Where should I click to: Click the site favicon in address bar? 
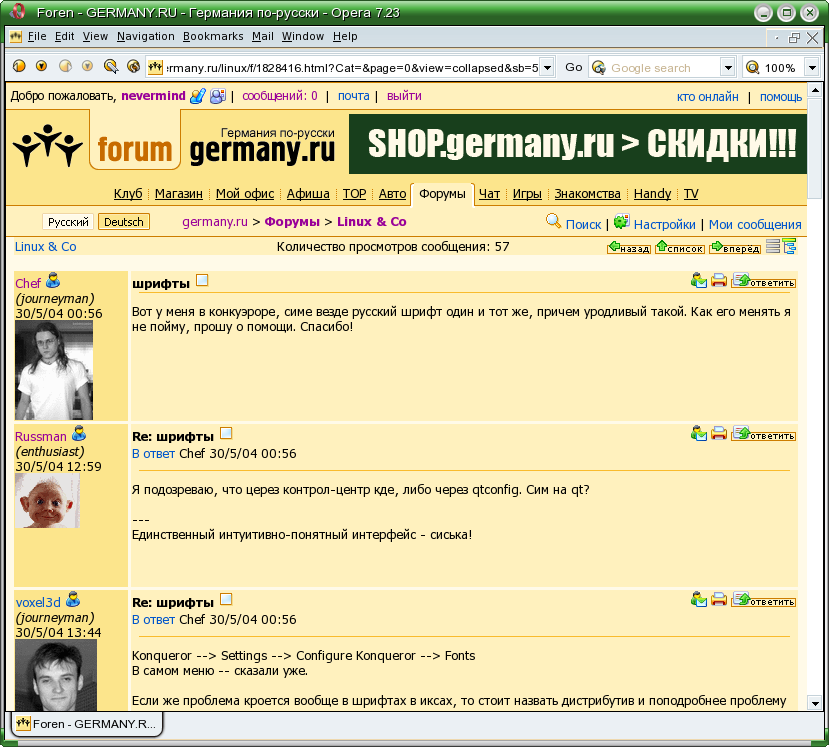[x=155, y=68]
